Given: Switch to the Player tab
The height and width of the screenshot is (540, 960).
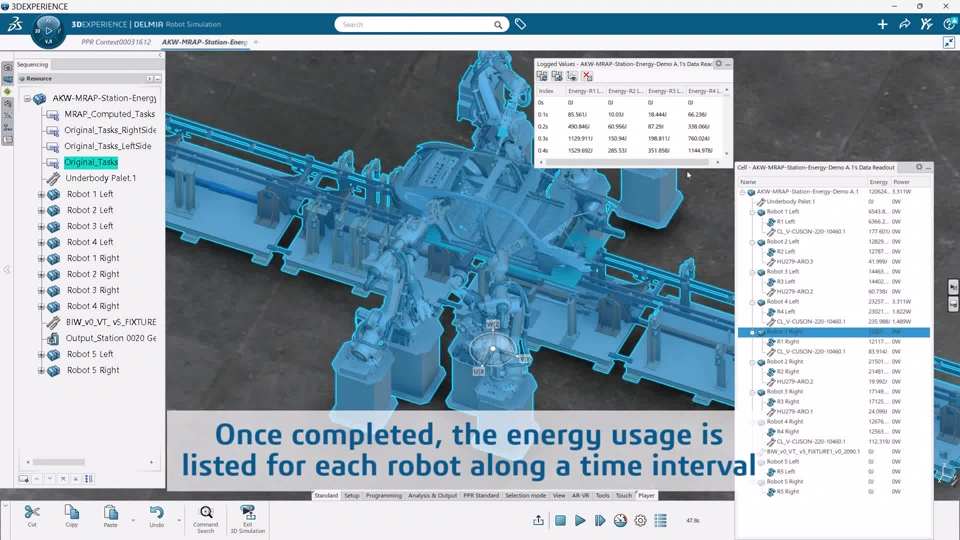Looking at the screenshot, I should click(x=647, y=495).
